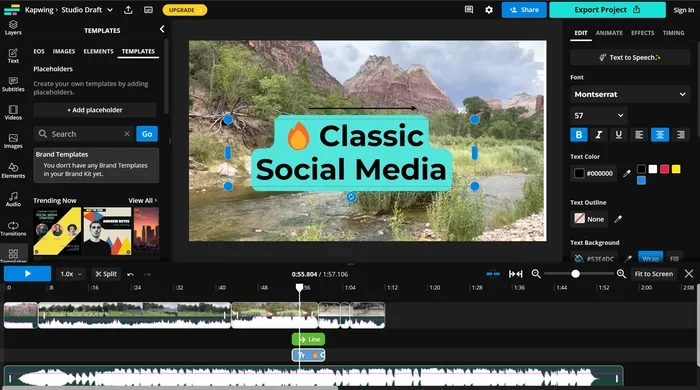Viewport: 700px width, 390px height.
Task: Undo the last action in timeline
Action: (130, 274)
